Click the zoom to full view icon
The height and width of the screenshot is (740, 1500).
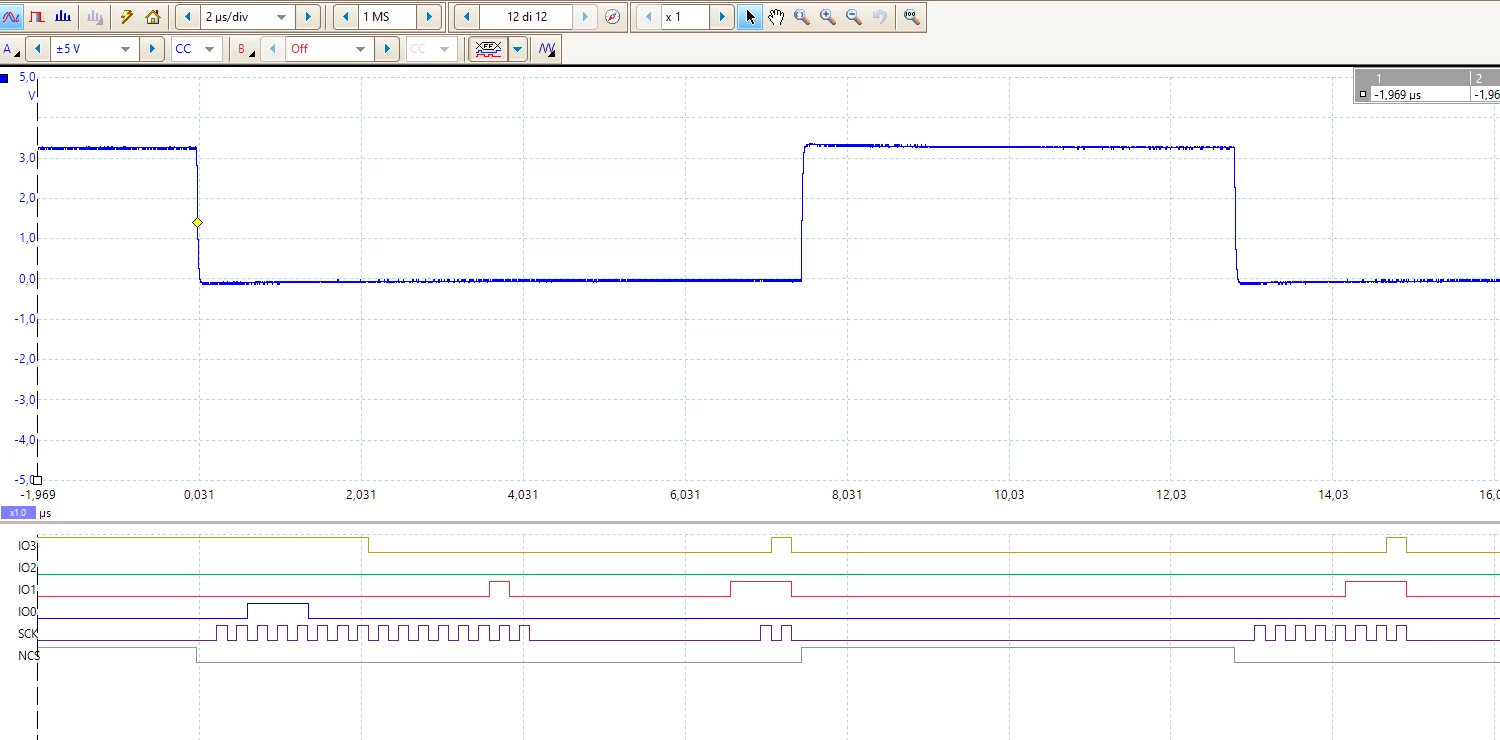[910, 17]
